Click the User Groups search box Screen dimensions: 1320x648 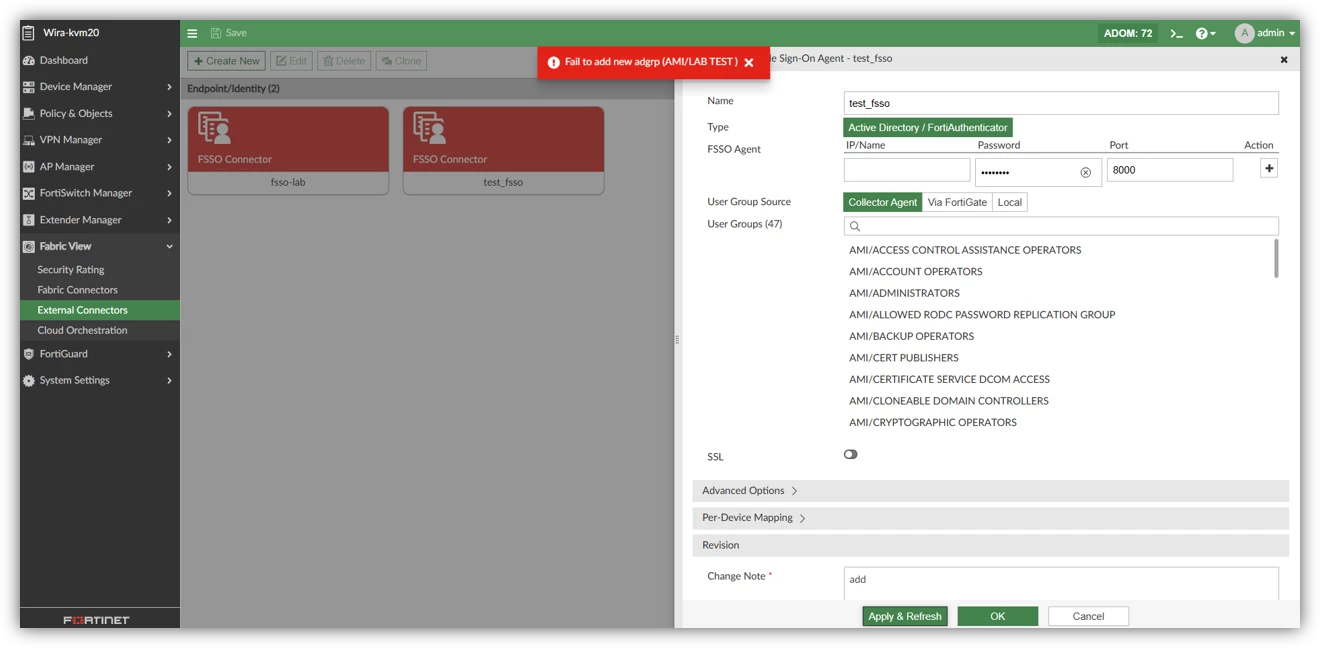pyautogui.click(x=1061, y=226)
